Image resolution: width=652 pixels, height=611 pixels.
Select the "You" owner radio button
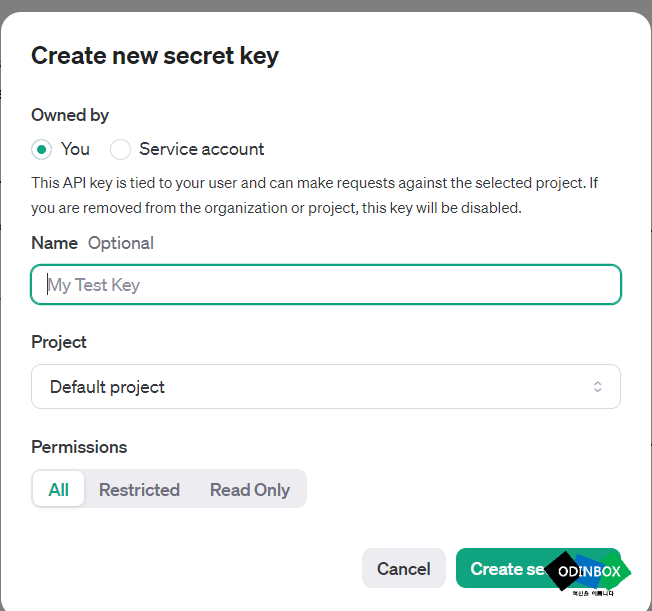click(x=42, y=149)
